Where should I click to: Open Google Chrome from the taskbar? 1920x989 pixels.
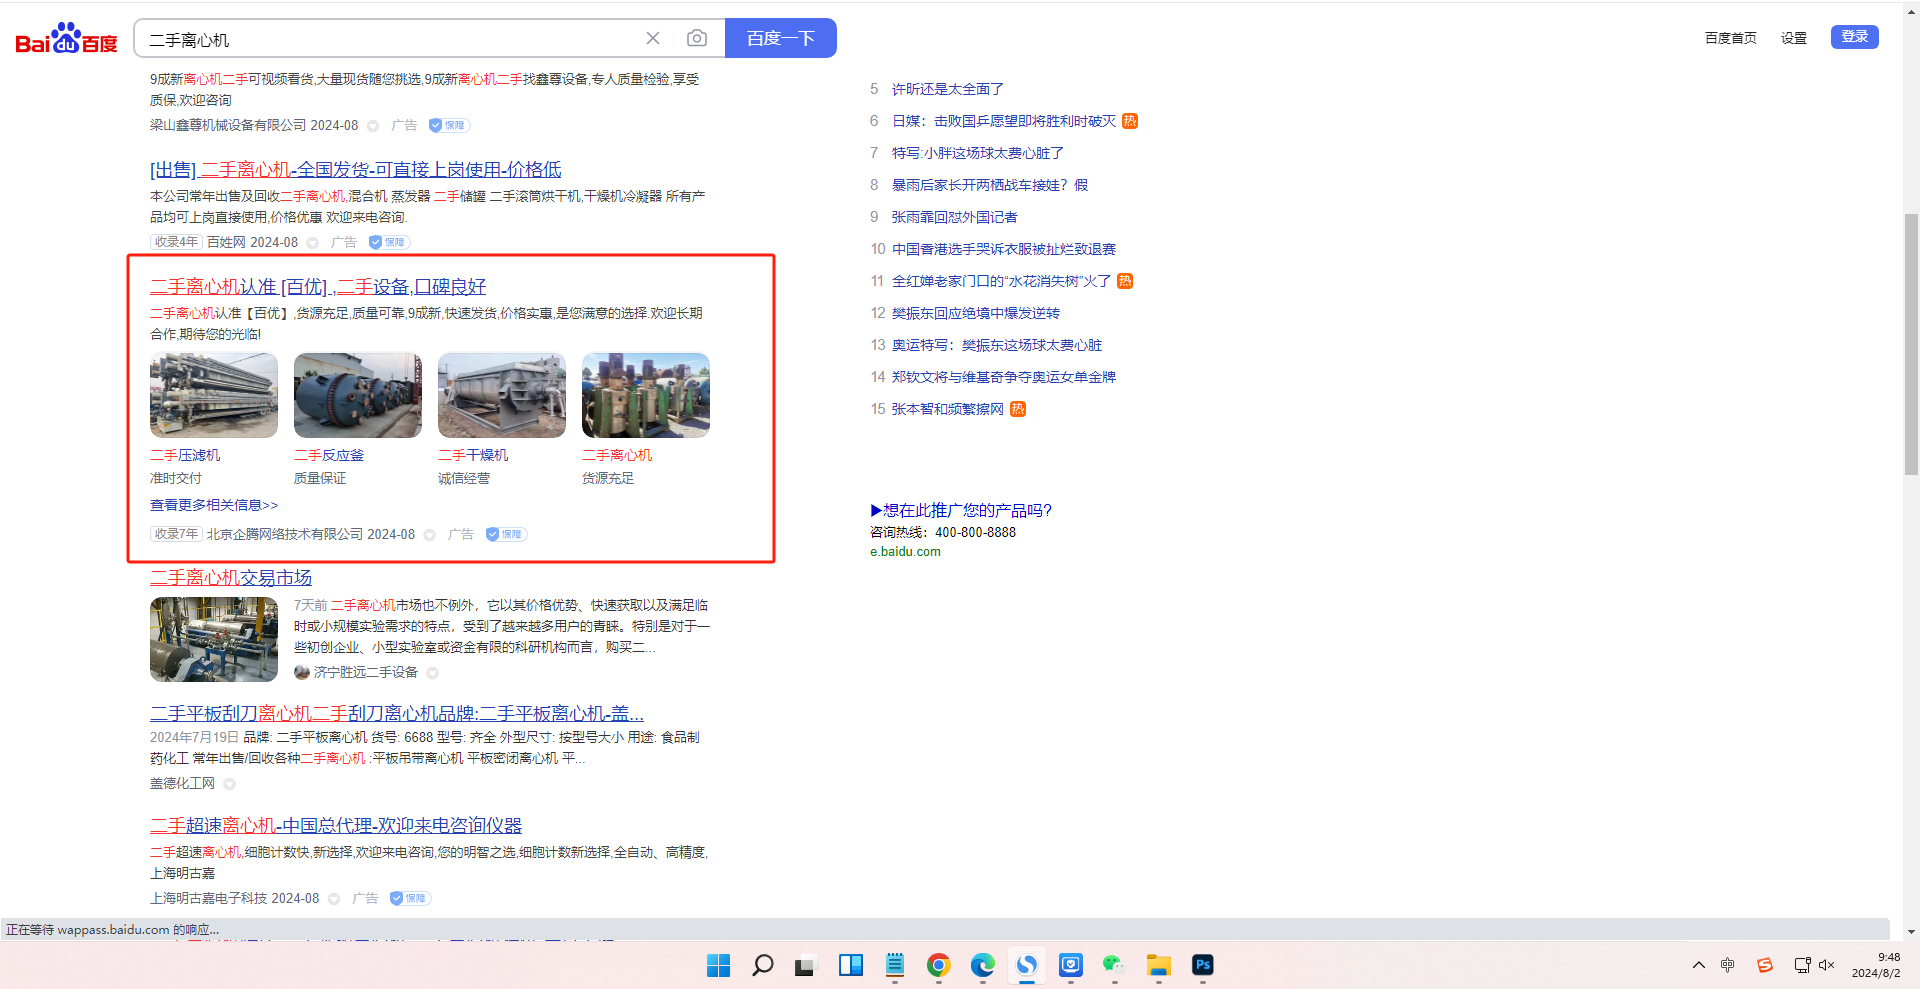click(x=938, y=965)
